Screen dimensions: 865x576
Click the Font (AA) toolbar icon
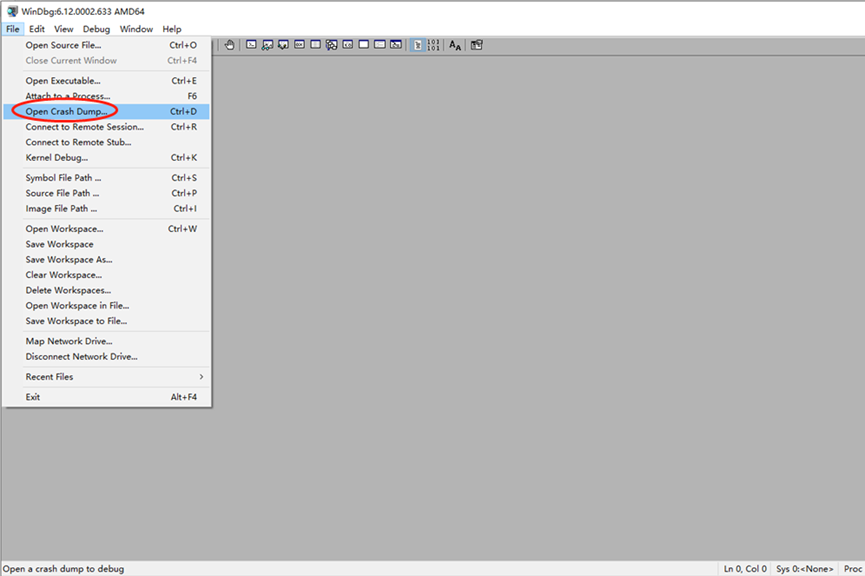[455, 45]
